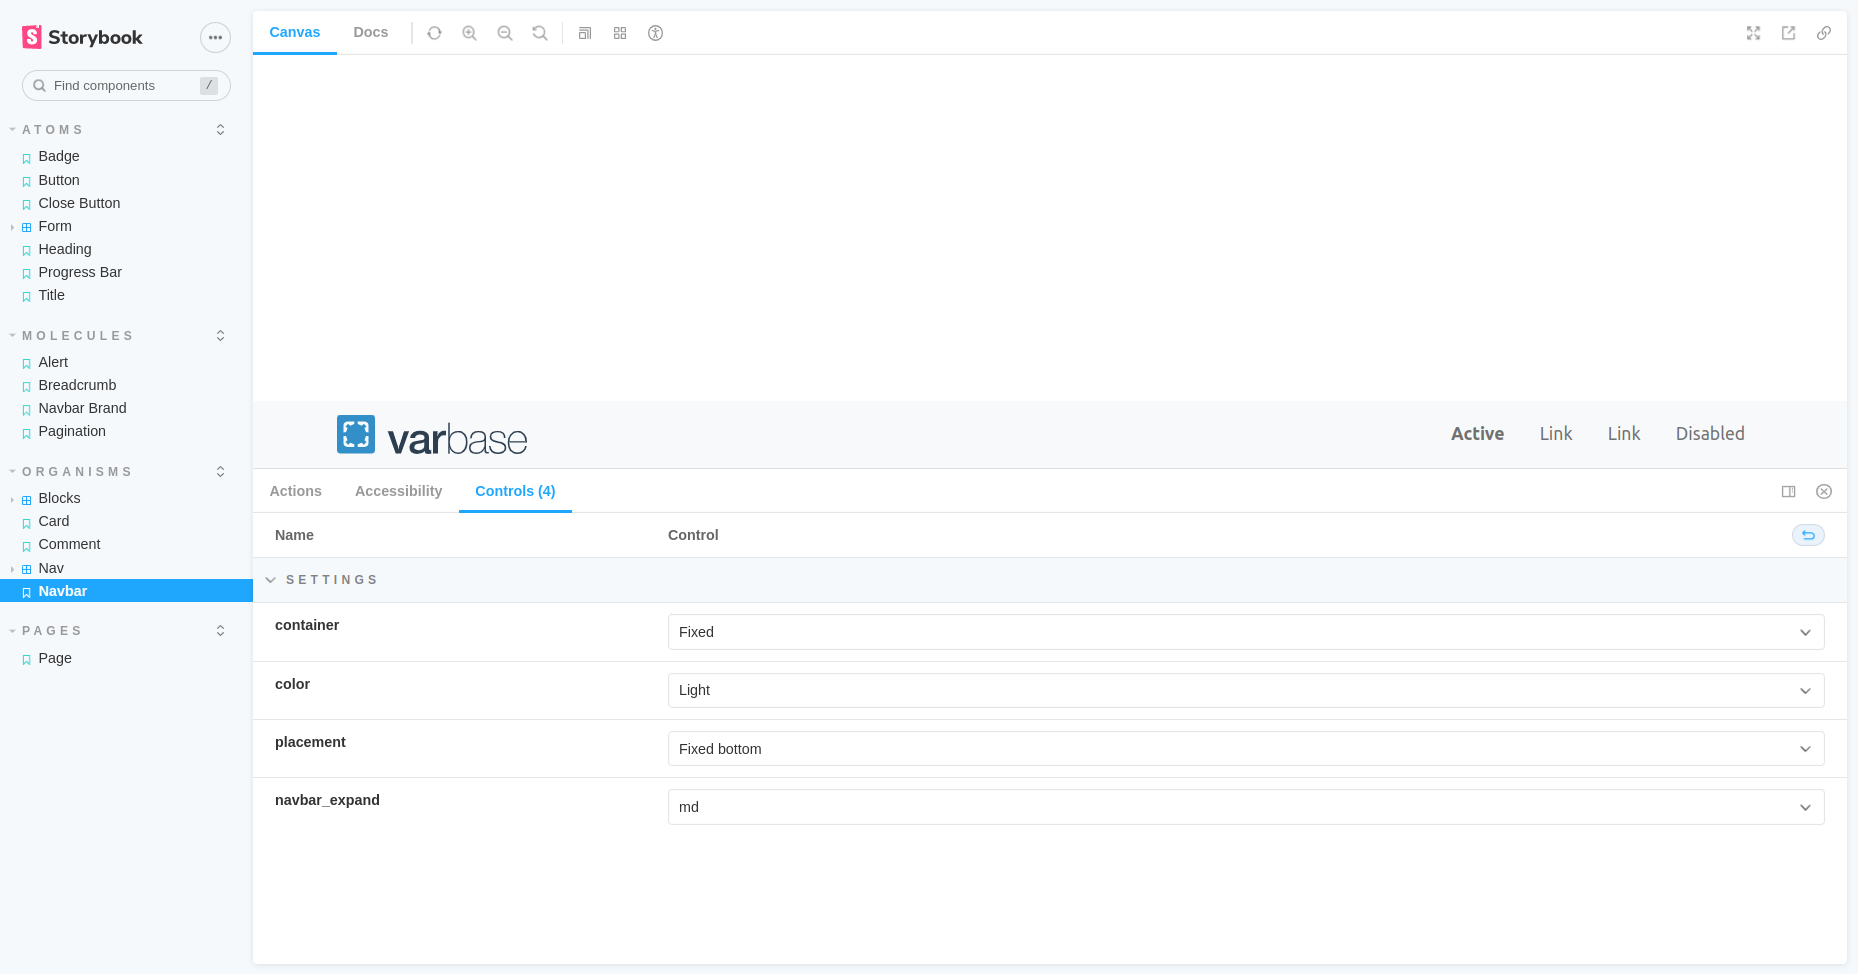The image size is (1858, 974).
Task: Open the placement dropdown
Action: [x=1245, y=749]
